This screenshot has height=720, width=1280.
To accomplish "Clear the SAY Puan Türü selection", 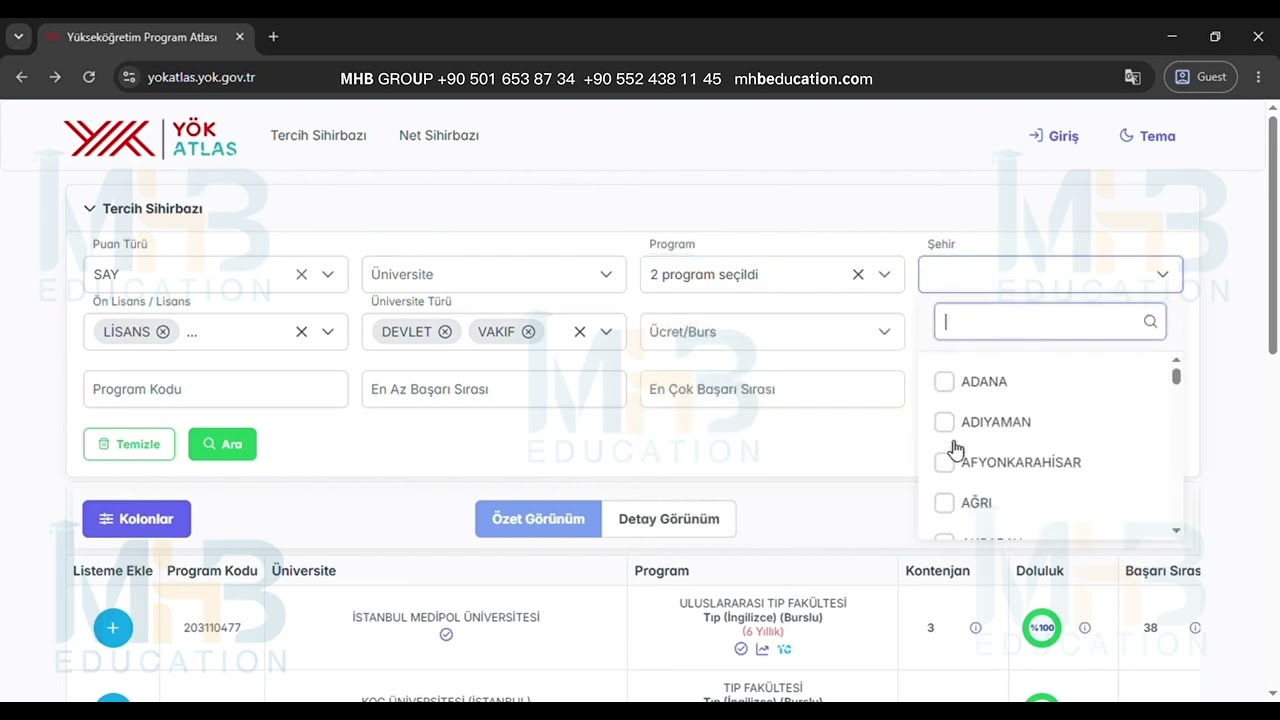I will [x=301, y=274].
